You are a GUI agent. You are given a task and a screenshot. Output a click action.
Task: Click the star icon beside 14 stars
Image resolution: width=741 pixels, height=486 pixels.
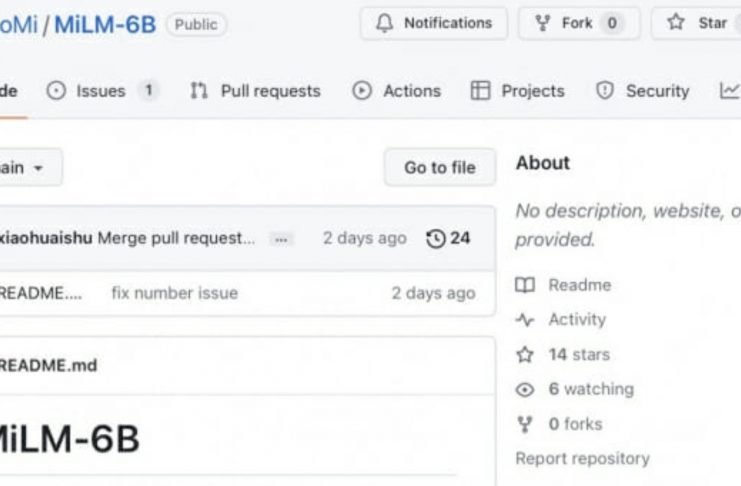click(525, 355)
